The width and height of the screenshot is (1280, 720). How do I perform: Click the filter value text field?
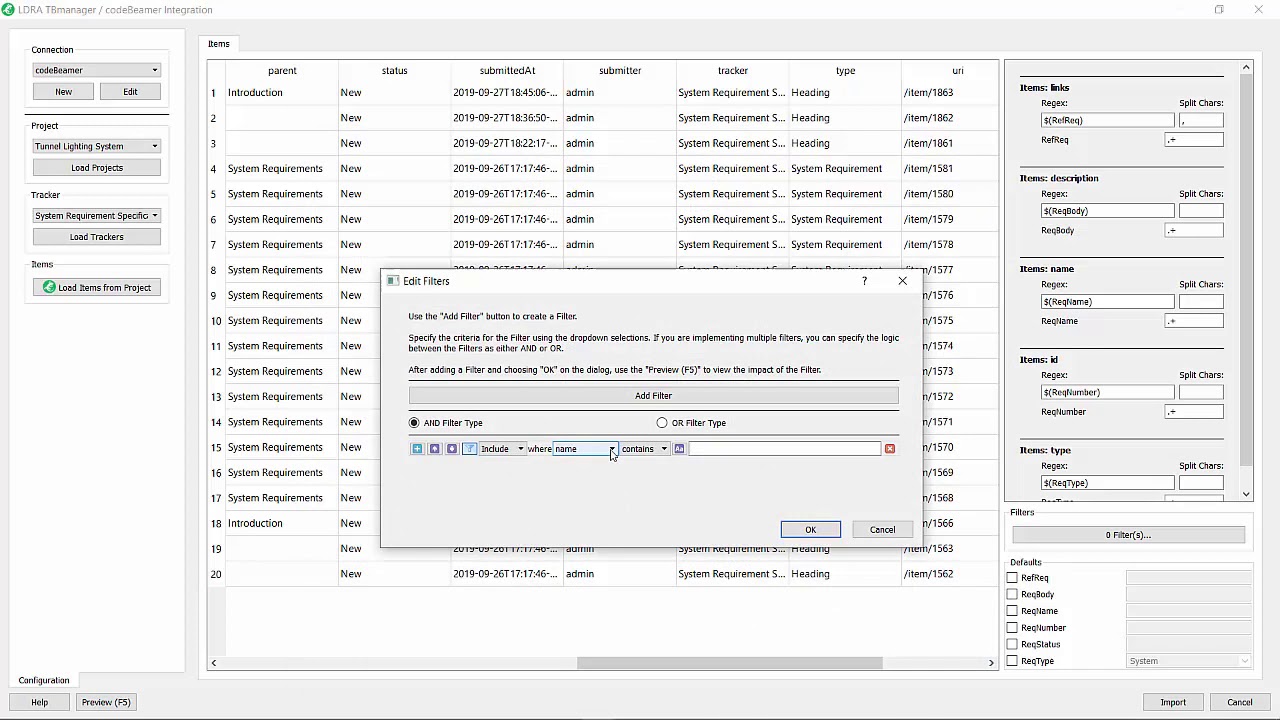pyautogui.click(x=784, y=449)
